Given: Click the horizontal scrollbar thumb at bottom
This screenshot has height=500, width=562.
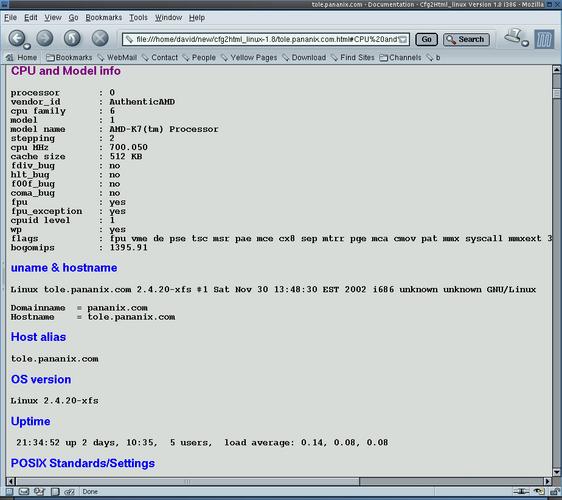Looking at the screenshot, I should [x=188, y=481].
